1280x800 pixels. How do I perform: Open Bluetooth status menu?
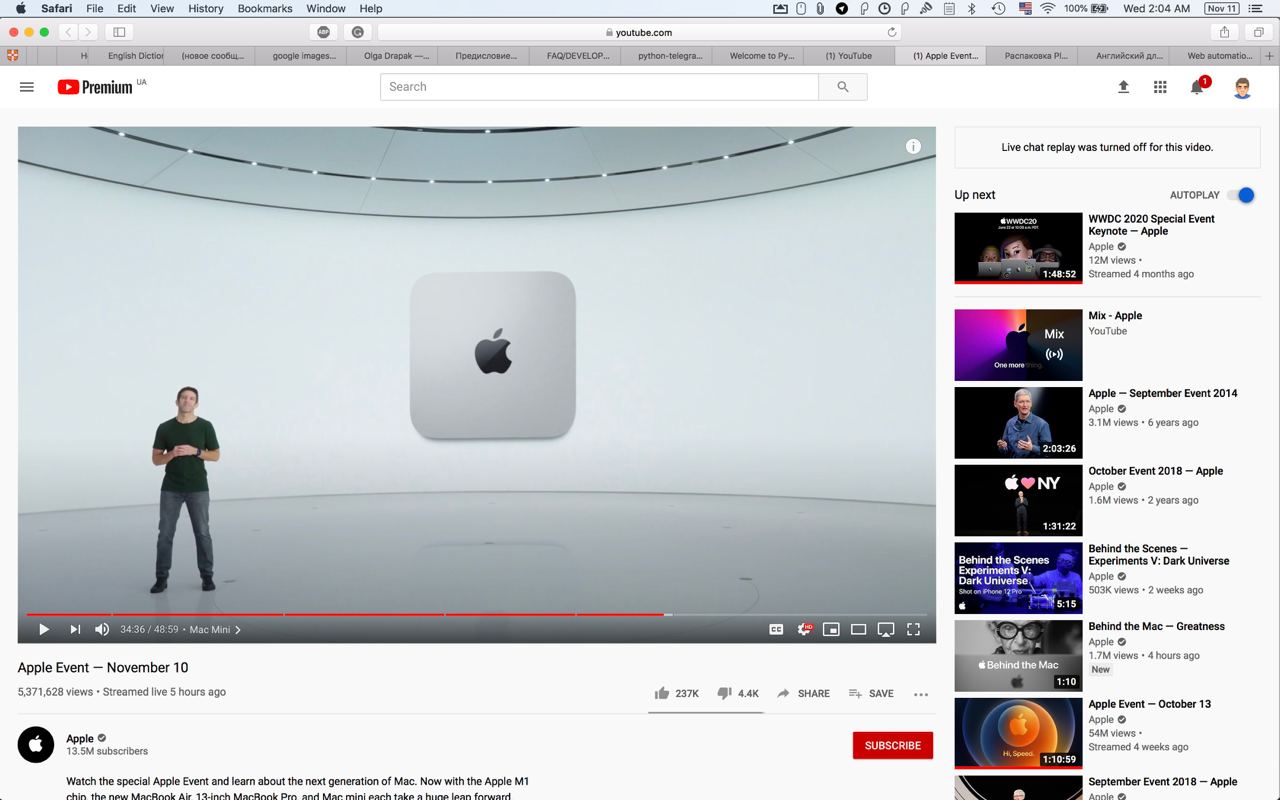pyautogui.click(x=971, y=8)
